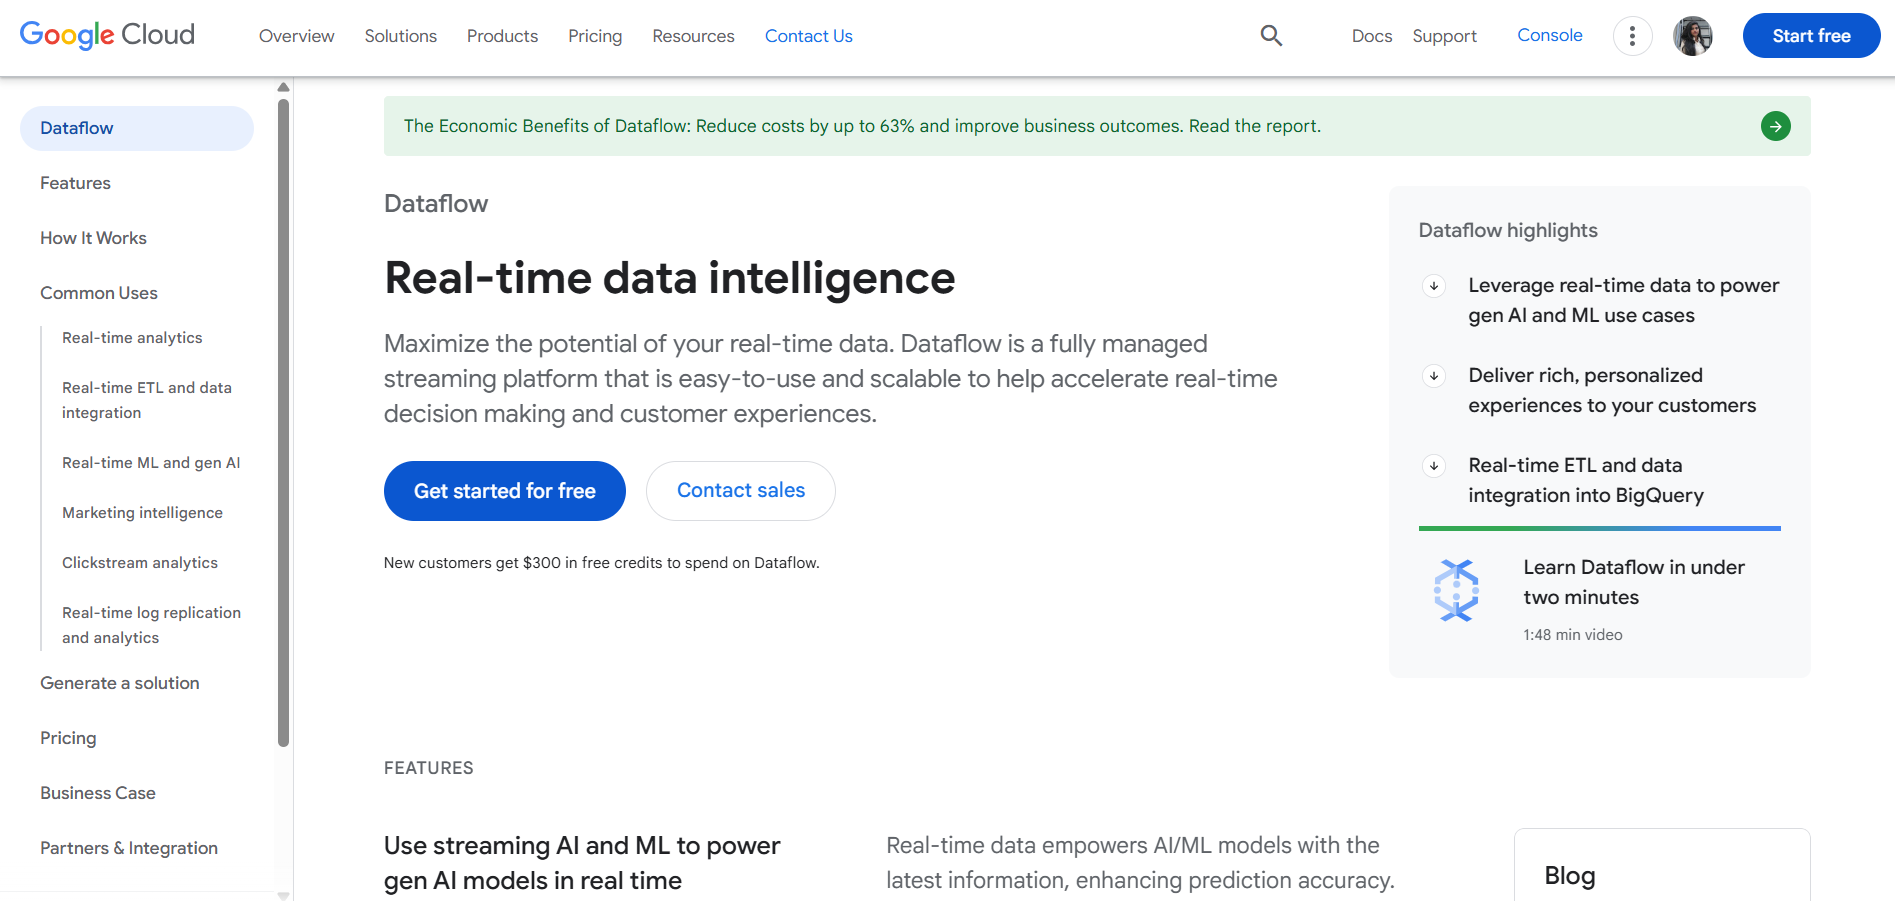This screenshot has height=901, width=1895.
Task: Open the Console
Action: click(x=1549, y=35)
